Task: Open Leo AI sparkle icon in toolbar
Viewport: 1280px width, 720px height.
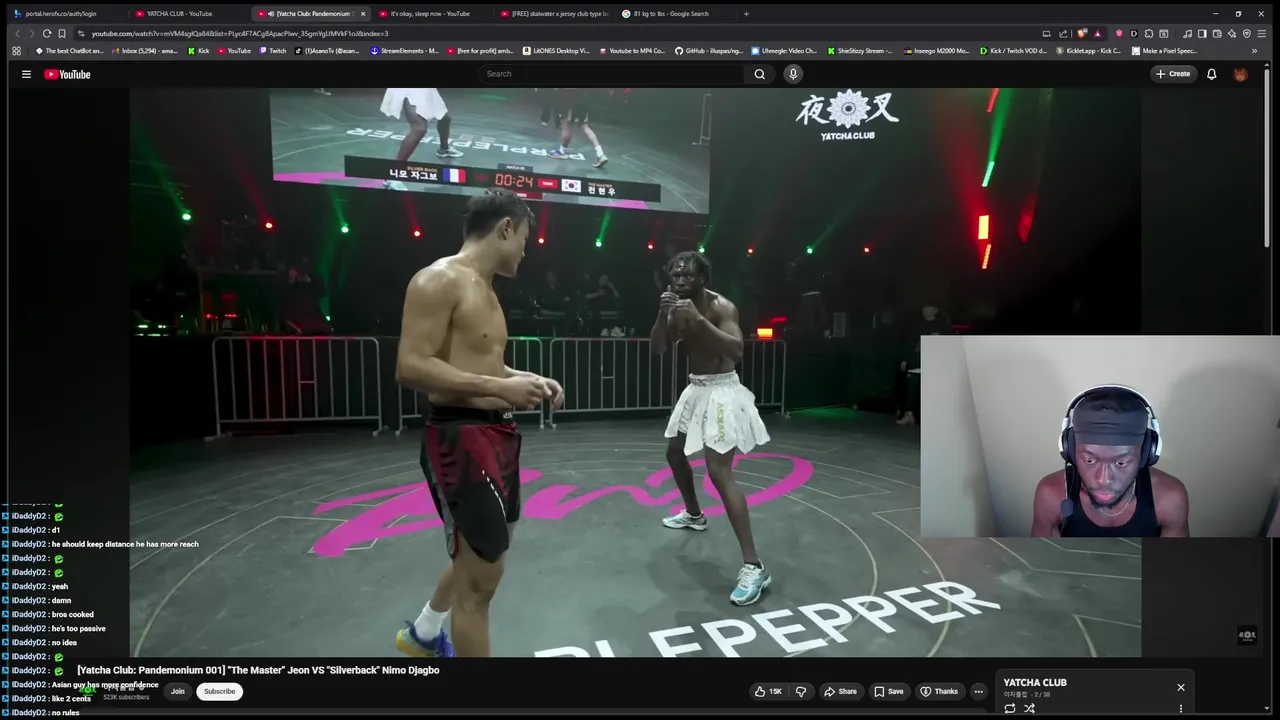Action: point(1232,33)
